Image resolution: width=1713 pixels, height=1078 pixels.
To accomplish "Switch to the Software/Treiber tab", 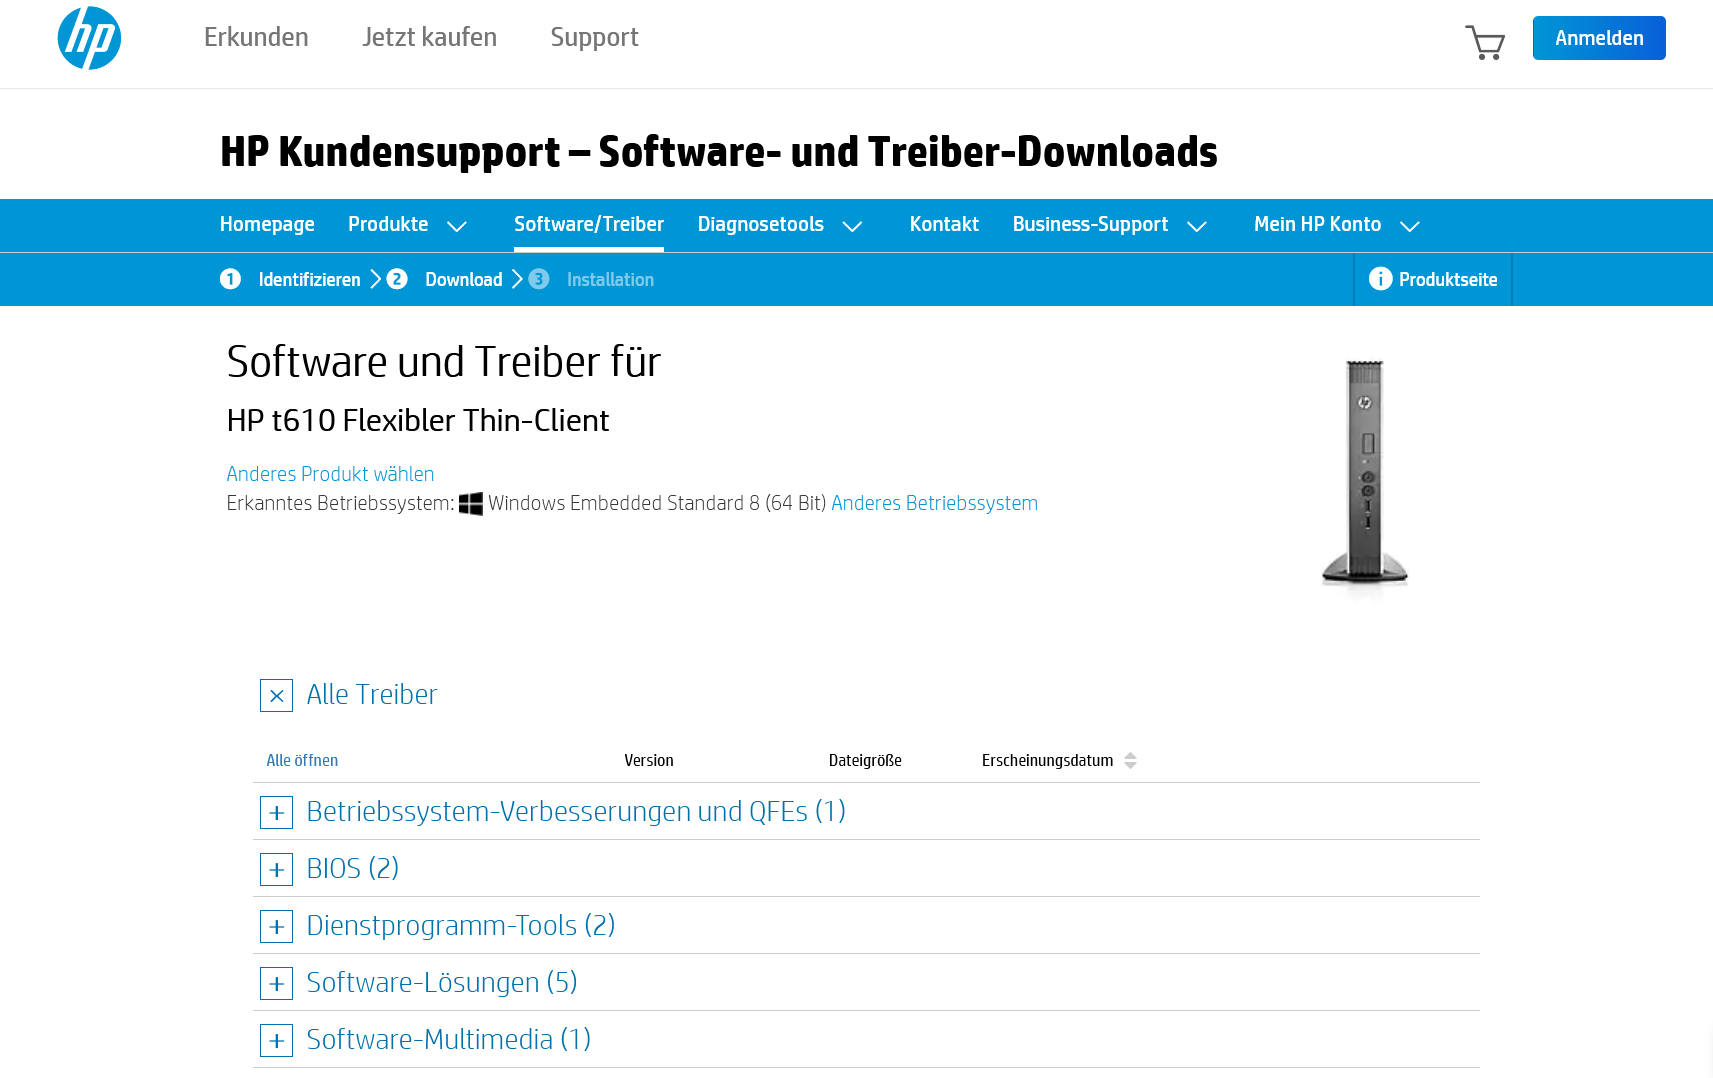I will (x=589, y=225).
